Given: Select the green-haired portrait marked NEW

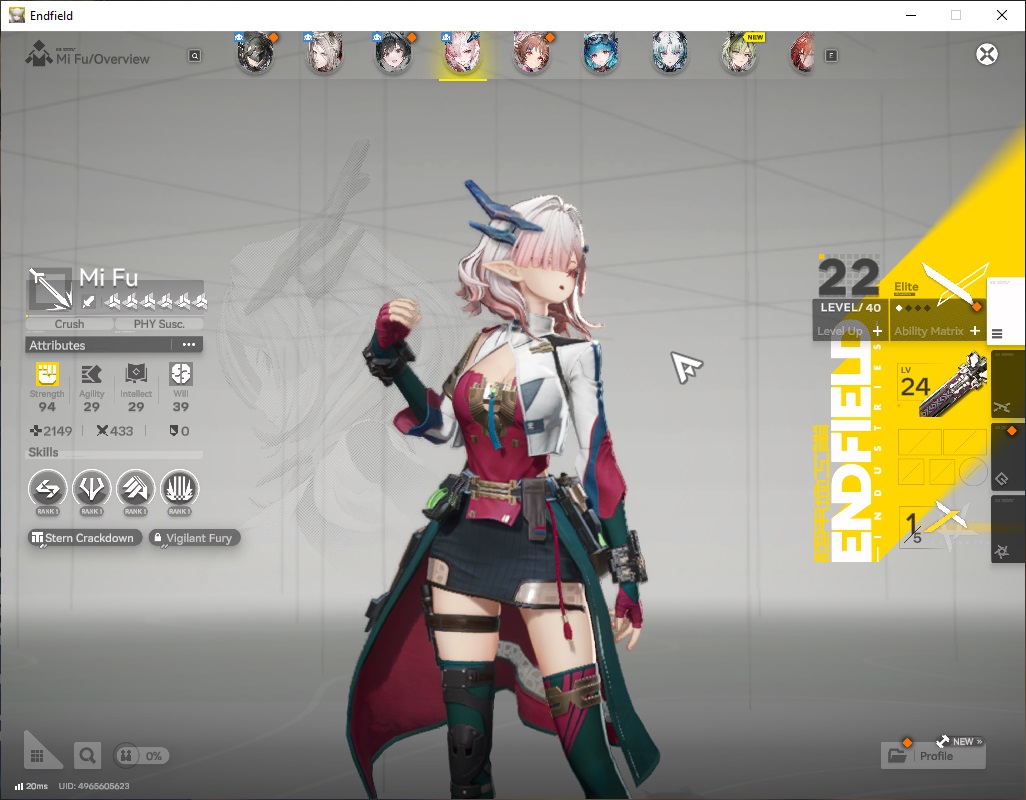Looking at the screenshot, I should (739, 52).
